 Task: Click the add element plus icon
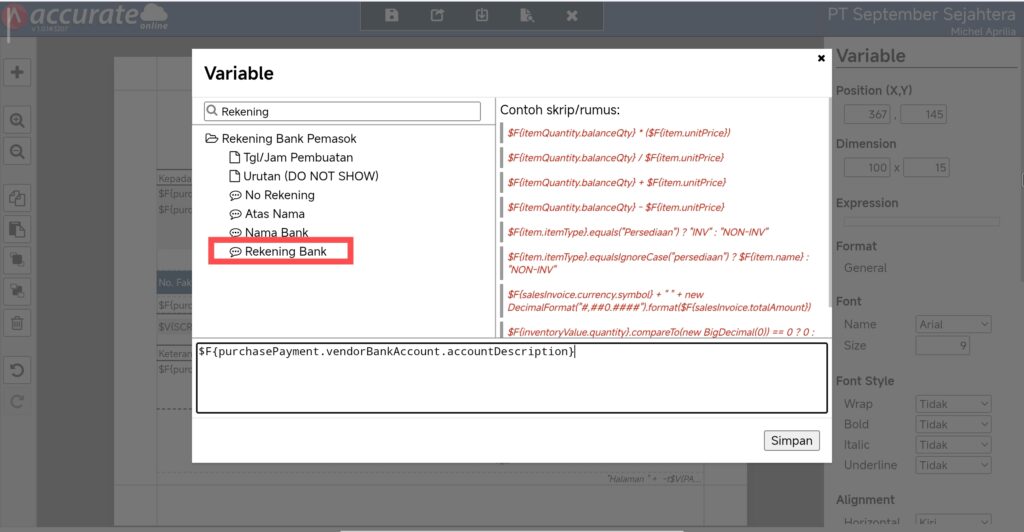point(17,72)
